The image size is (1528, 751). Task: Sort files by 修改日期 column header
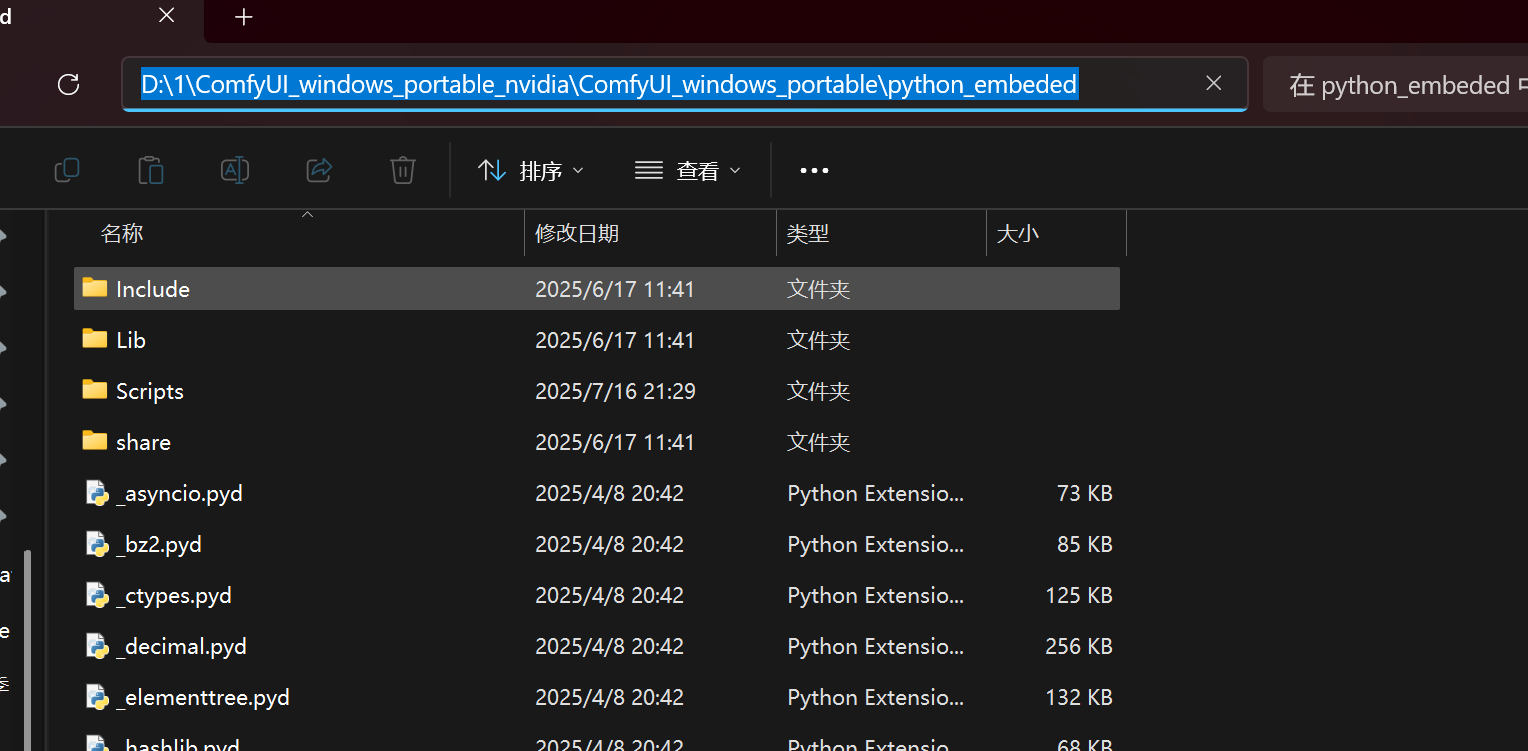pyautogui.click(x=577, y=234)
